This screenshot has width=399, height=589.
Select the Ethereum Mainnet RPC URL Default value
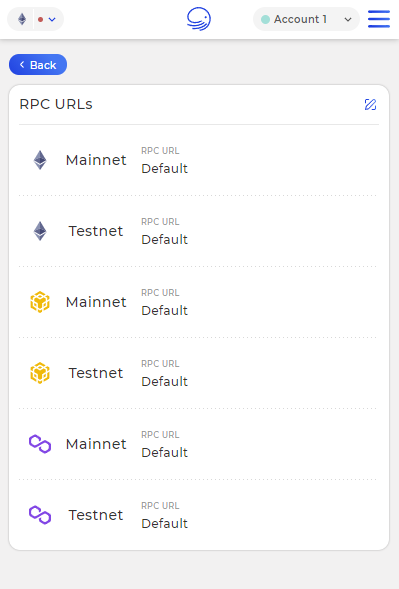[165, 169]
